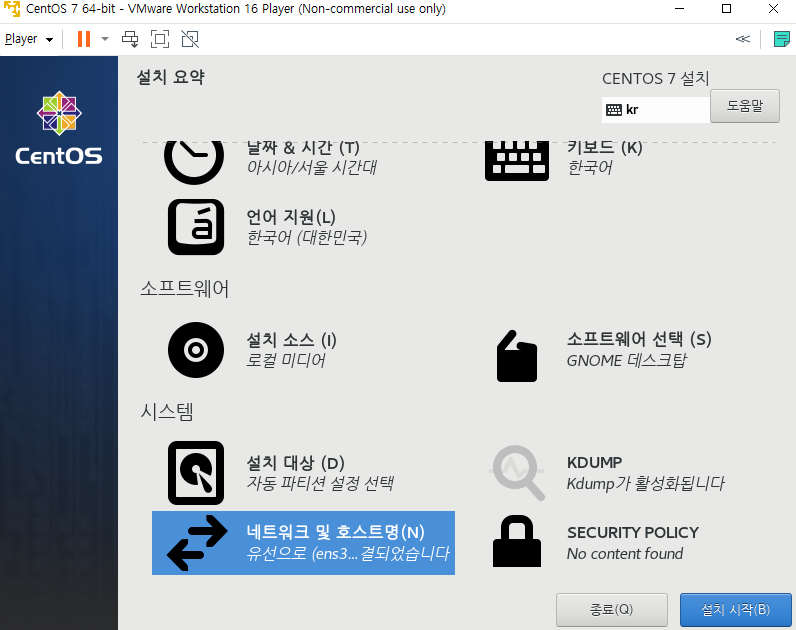This screenshot has height=630, width=796.
Task: Click the SECURITY POLICY label
Action: [633, 533]
